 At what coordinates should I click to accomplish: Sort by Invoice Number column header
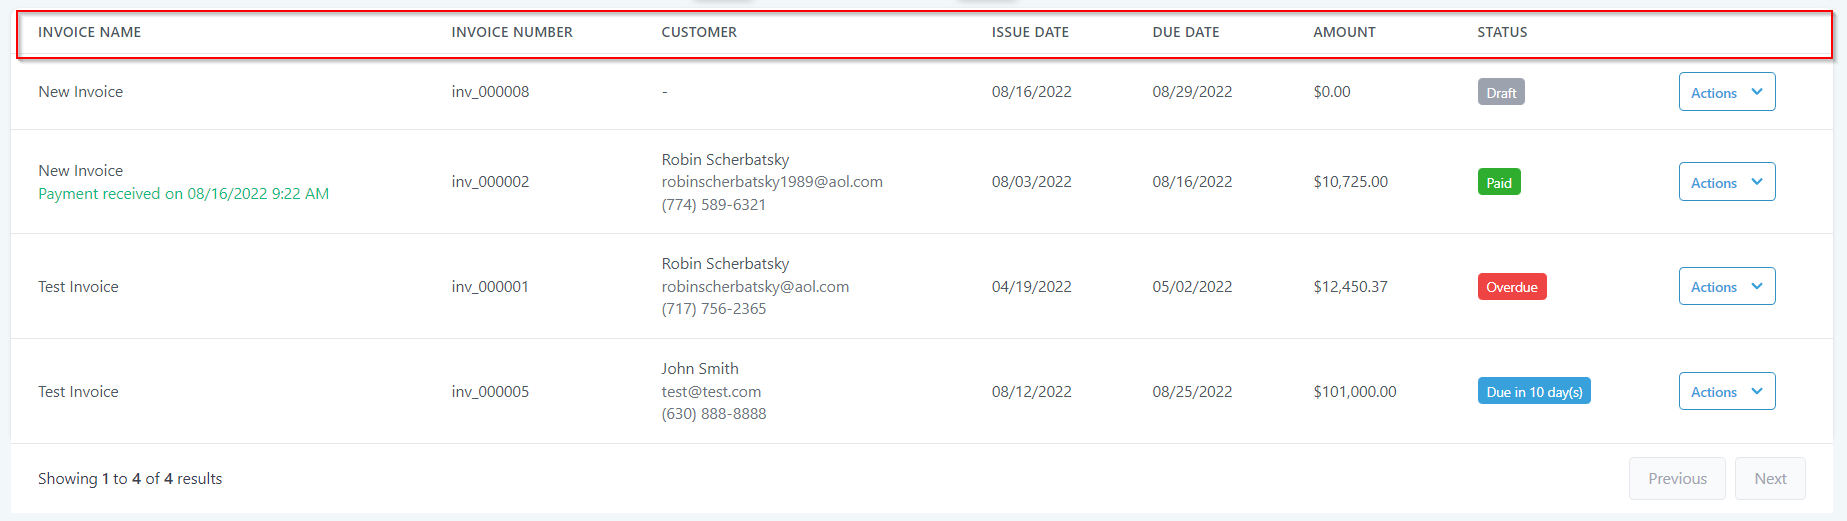point(512,32)
